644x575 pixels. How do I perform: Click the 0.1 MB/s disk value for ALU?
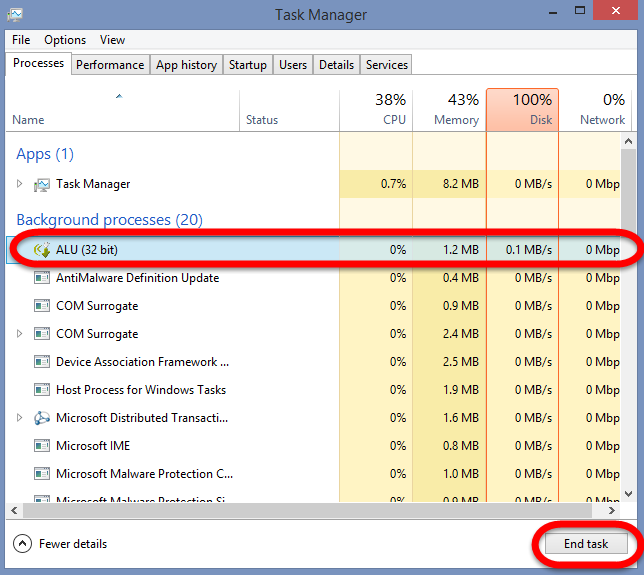tap(529, 250)
